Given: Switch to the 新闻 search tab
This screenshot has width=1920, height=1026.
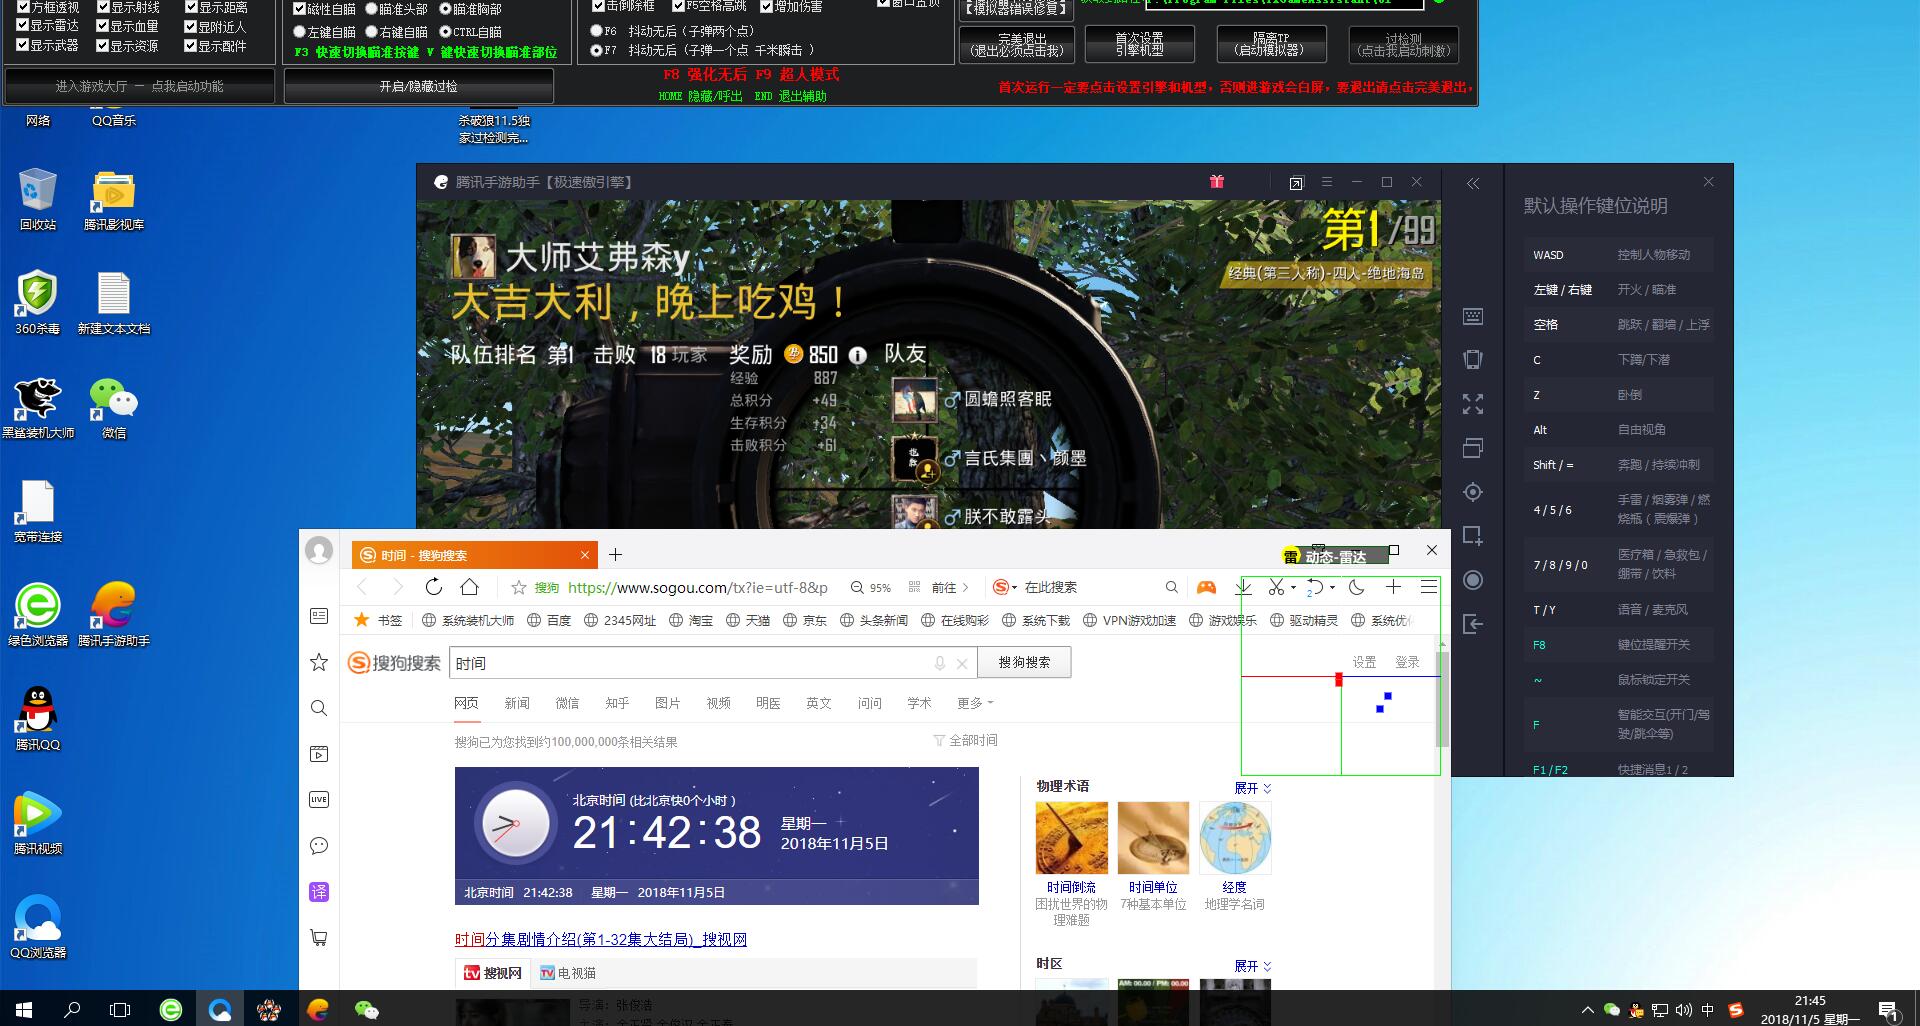Looking at the screenshot, I should 517,703.
